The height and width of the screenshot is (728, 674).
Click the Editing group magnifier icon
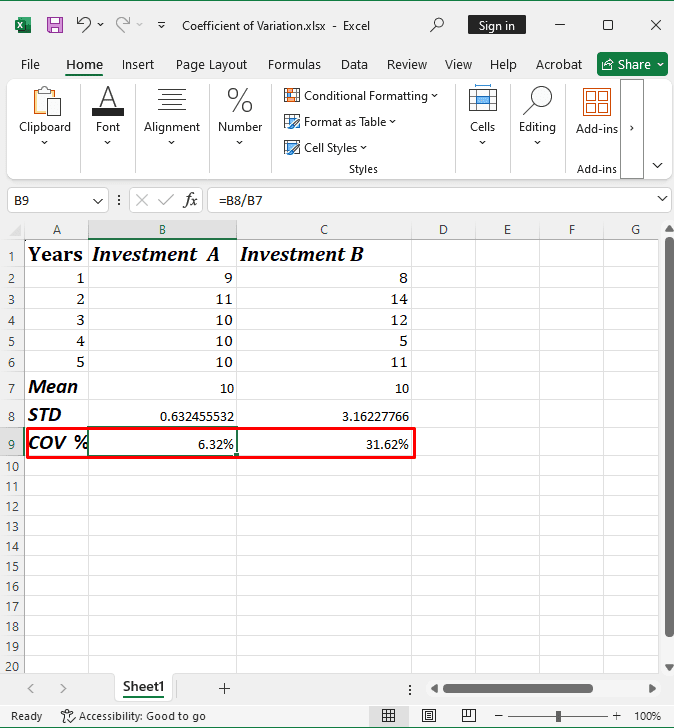[x=537, y=103]
